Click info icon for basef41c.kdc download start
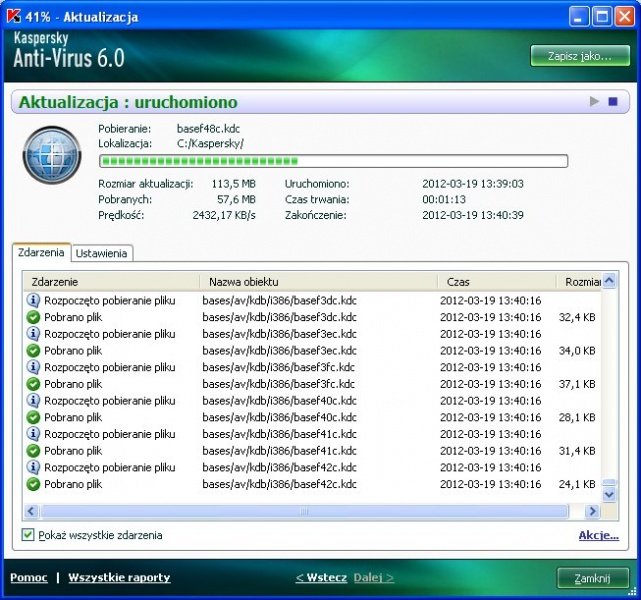This screenshot has height=600, width=641. (33, 434)
